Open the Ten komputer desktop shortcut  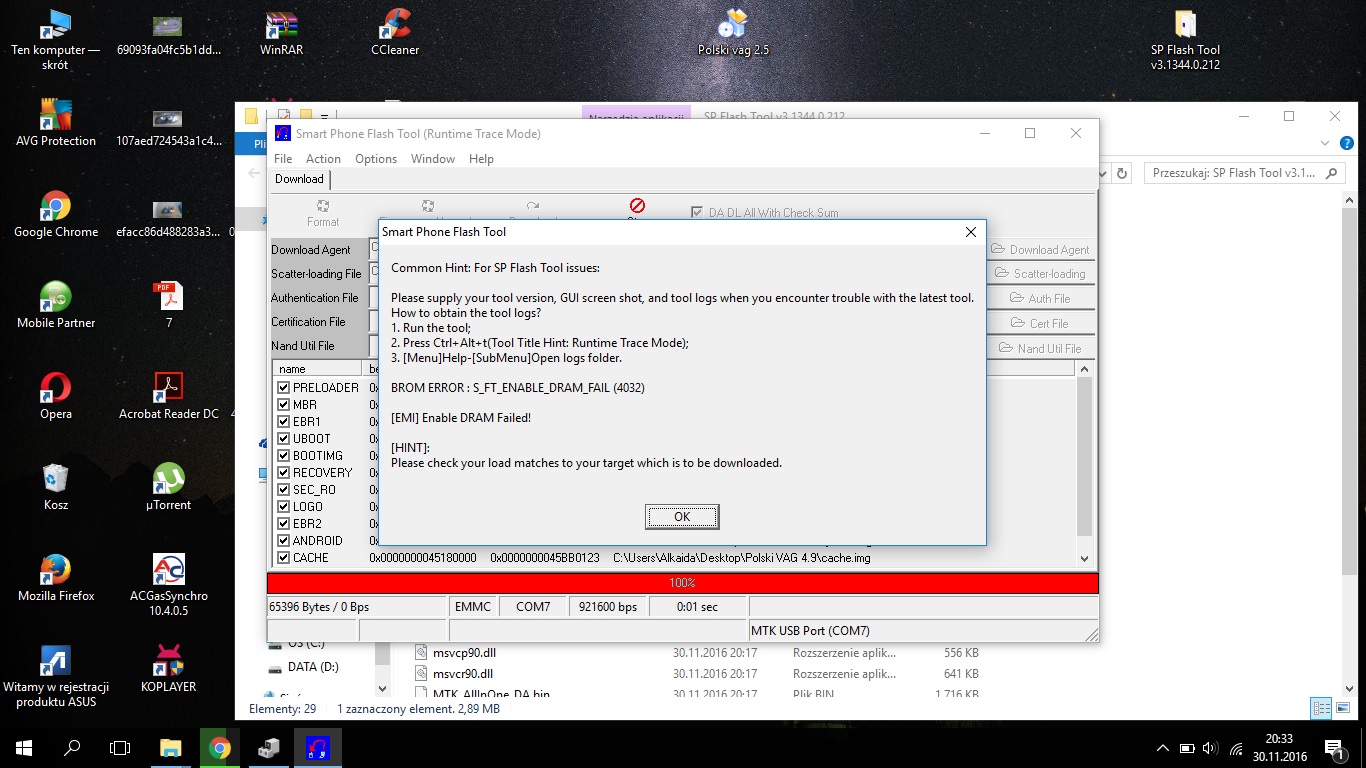pos(56,40)
